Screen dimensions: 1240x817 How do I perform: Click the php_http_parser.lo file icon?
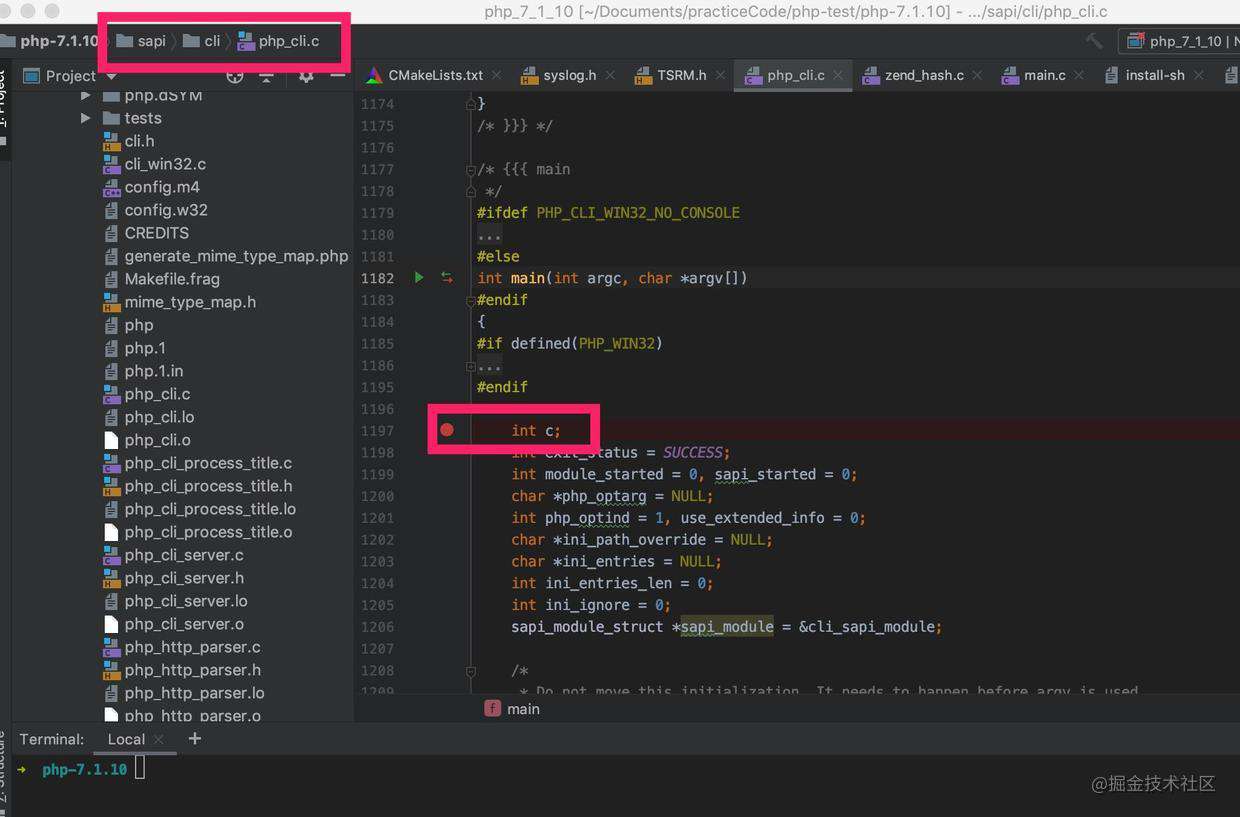pyautogui.click(x=111, y=693)
